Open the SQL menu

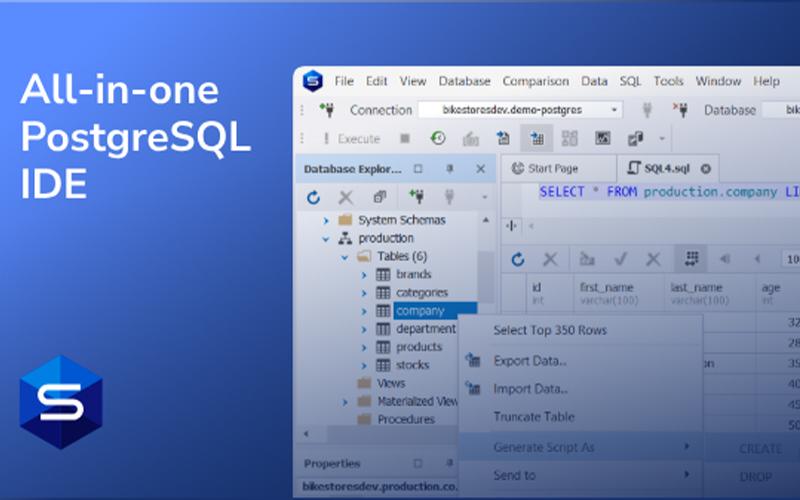(x=630, y=81)
